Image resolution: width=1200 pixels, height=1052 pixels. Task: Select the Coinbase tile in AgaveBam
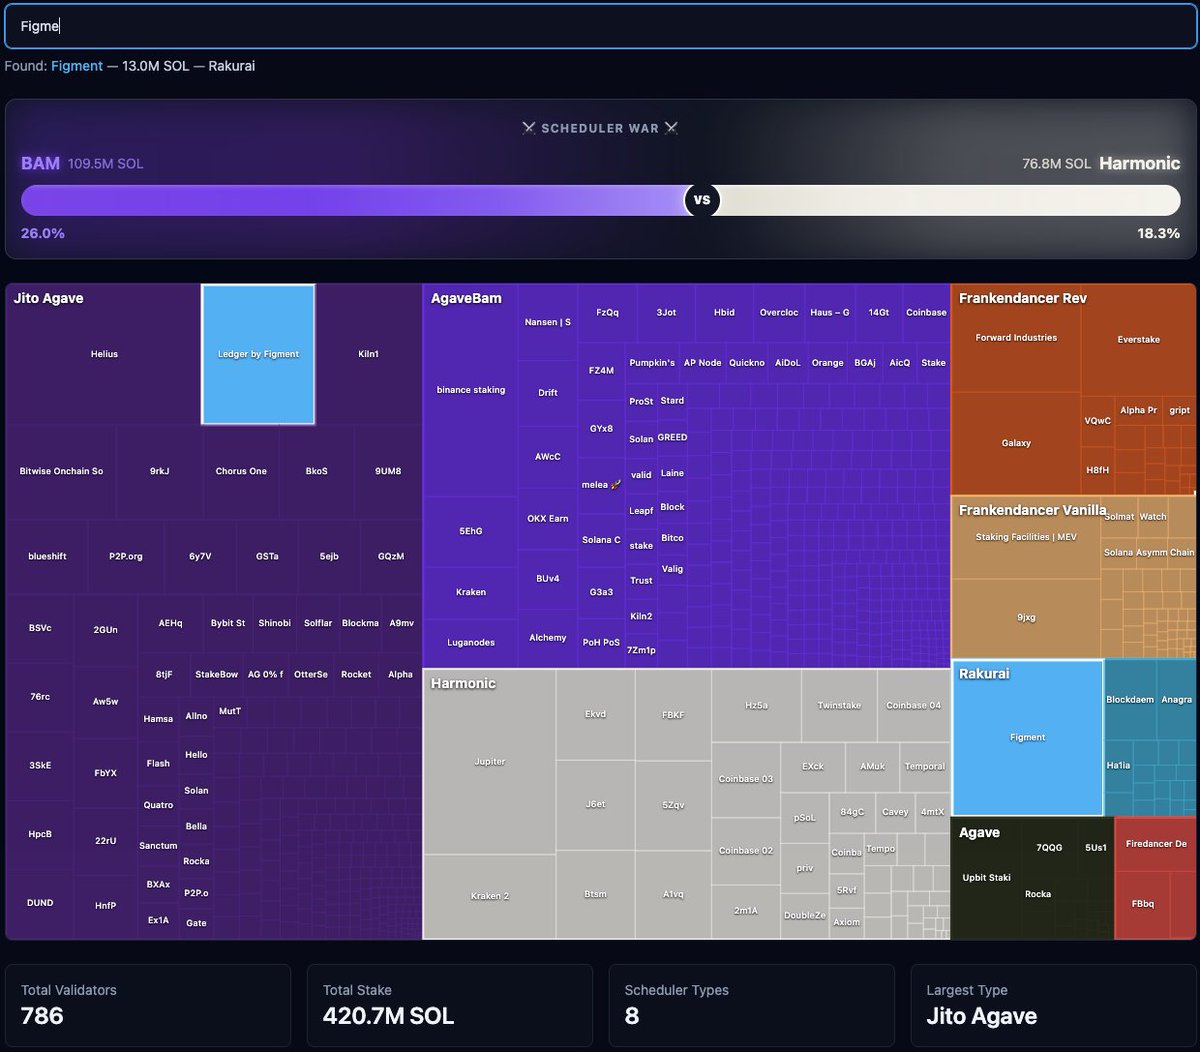click(926, 313)
